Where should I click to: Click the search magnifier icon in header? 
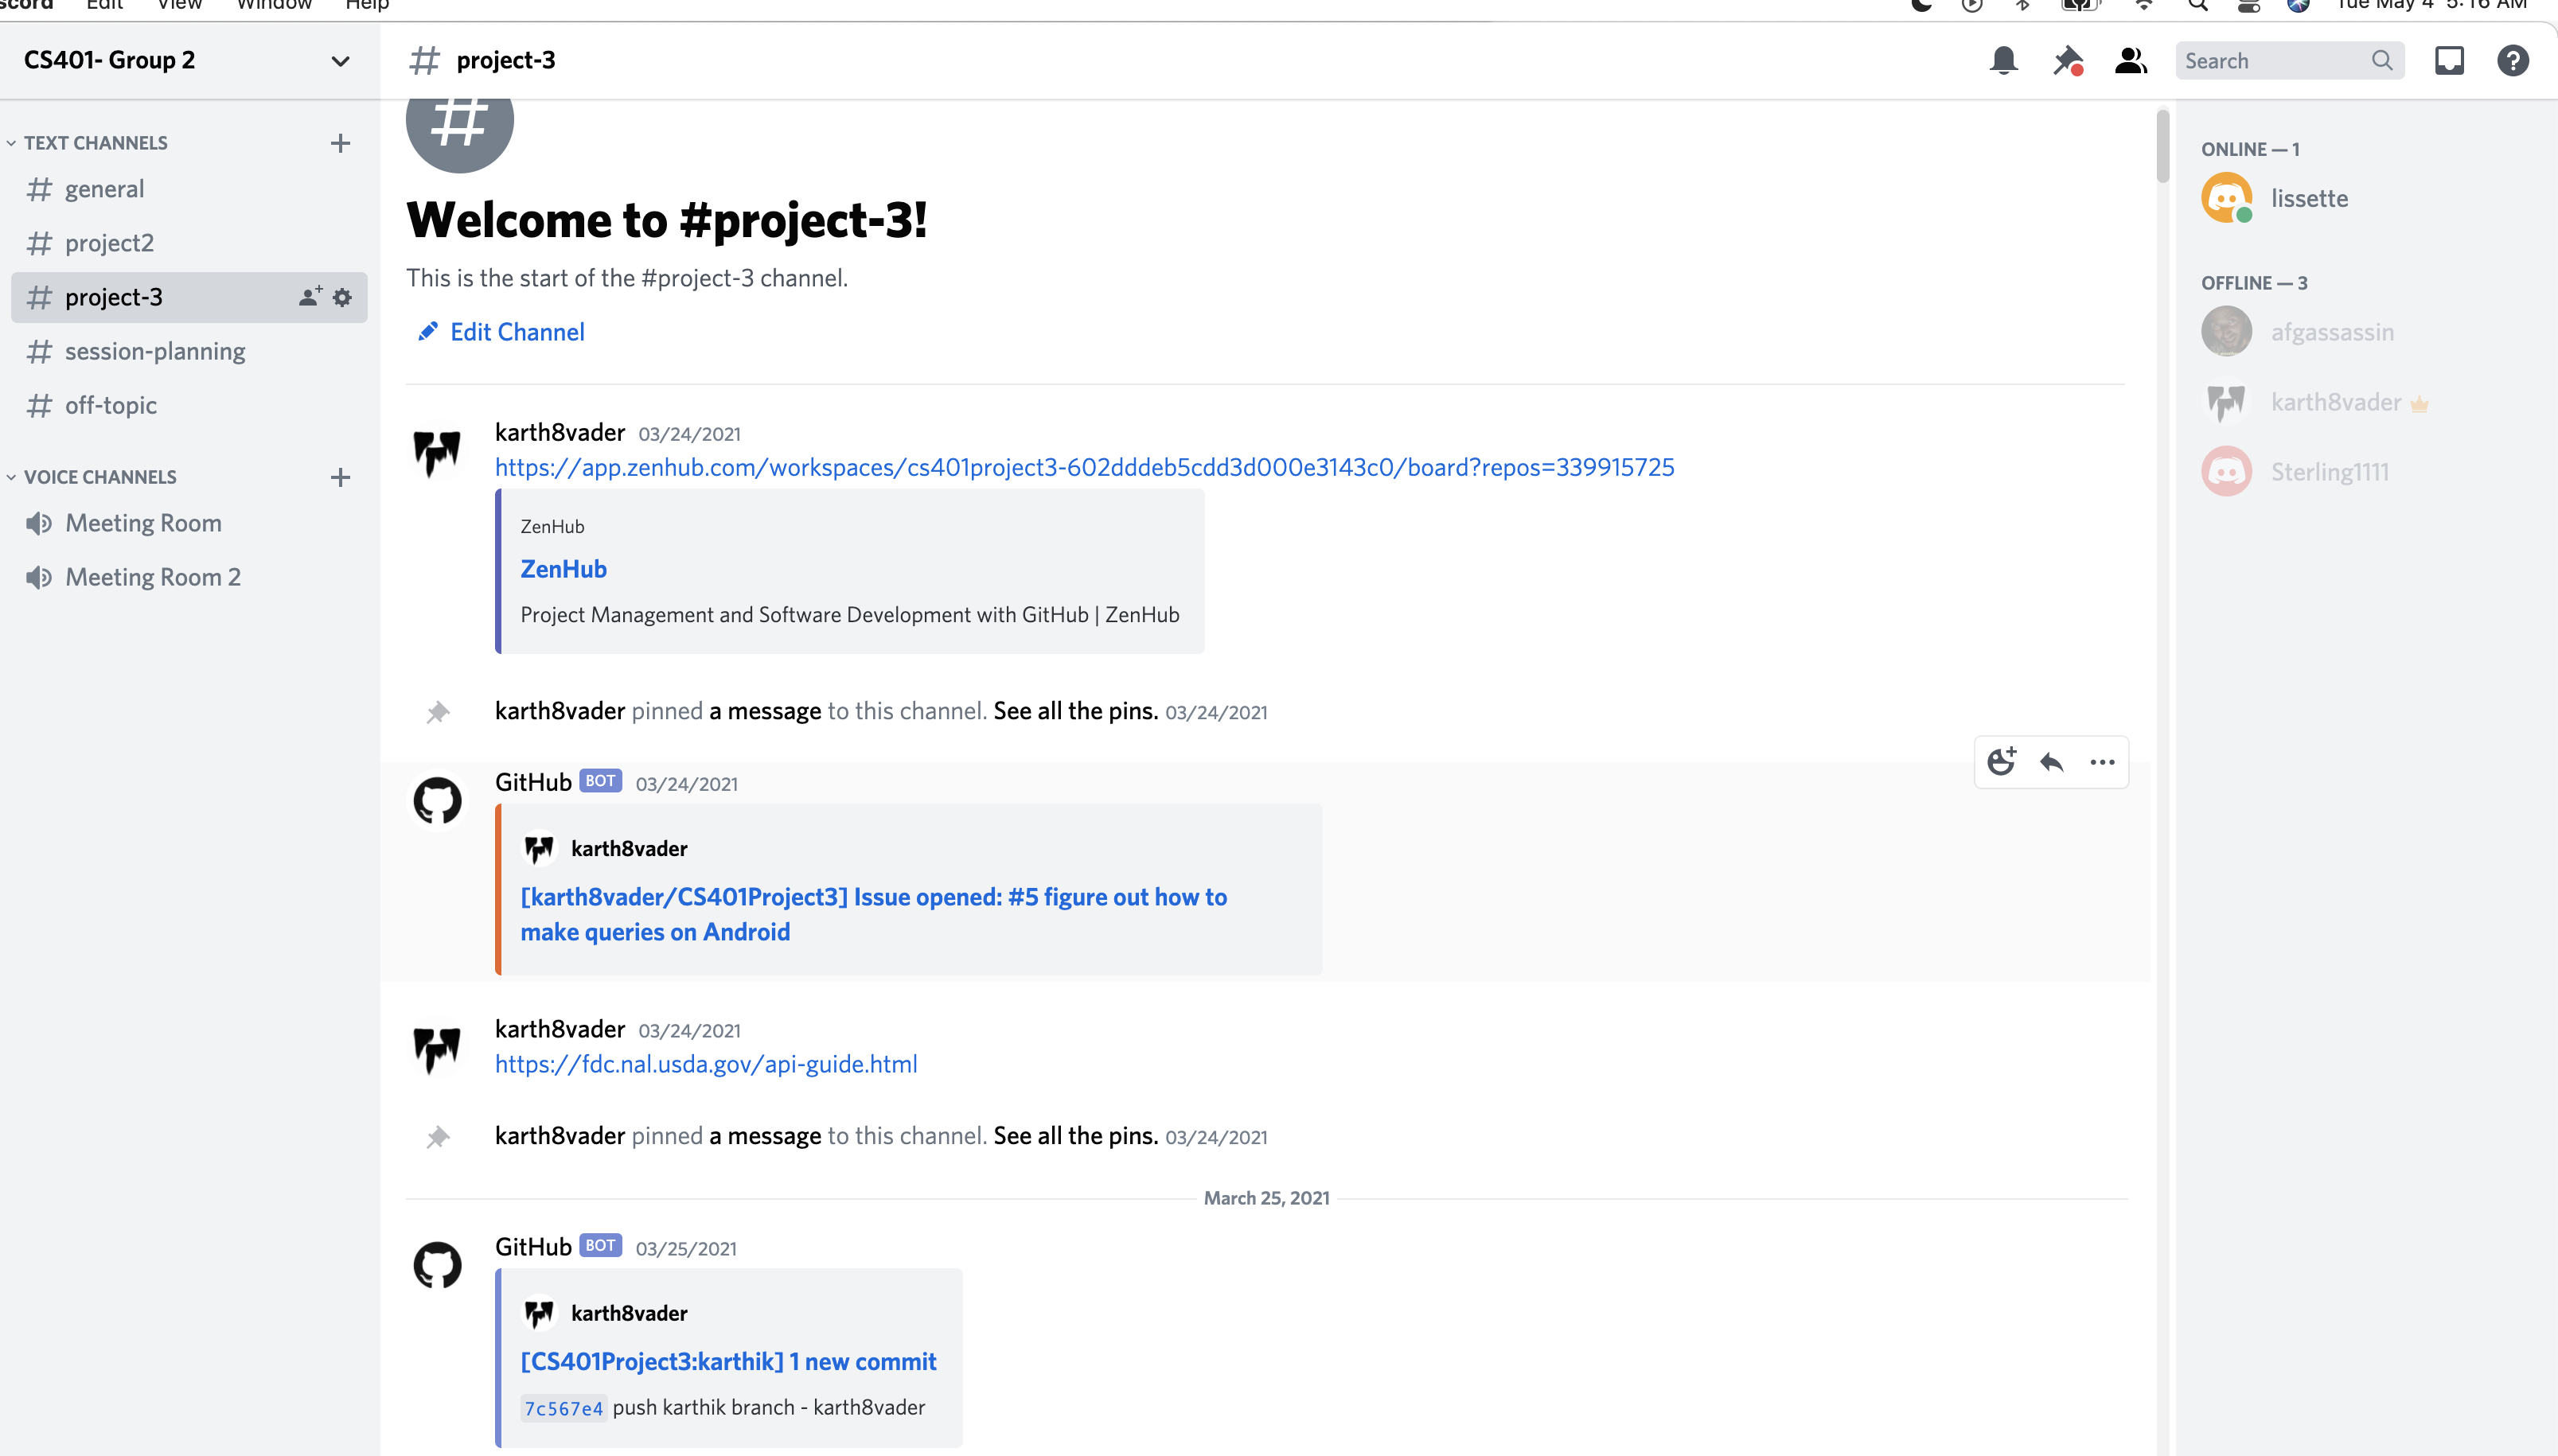[2382, 61]
